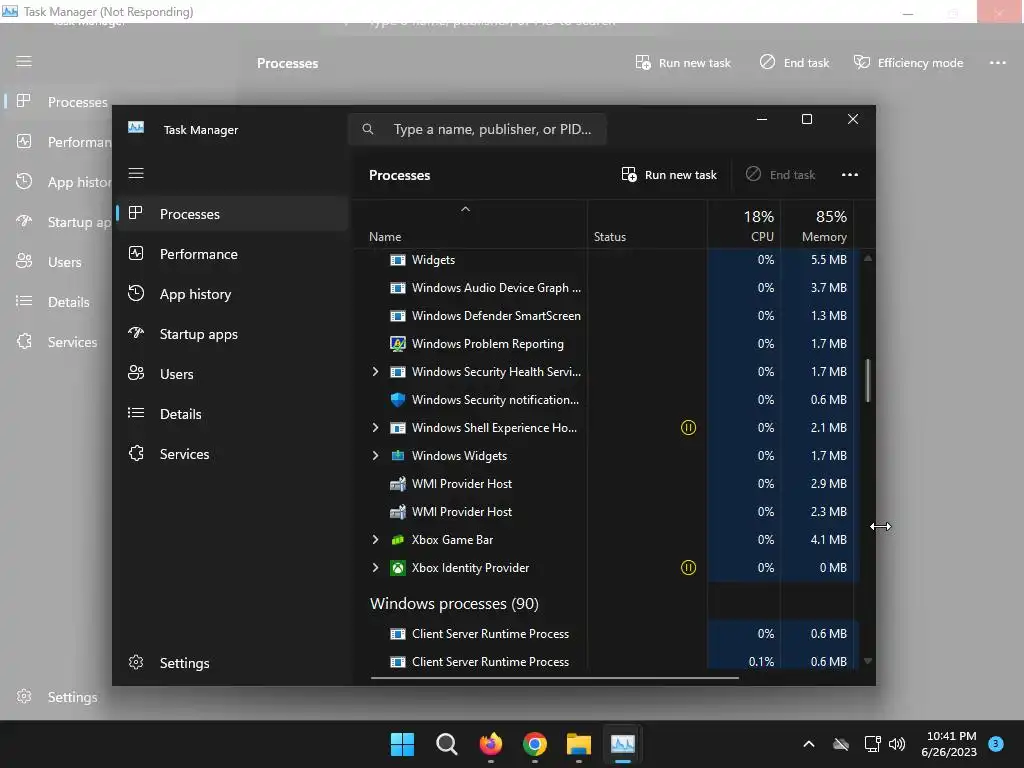Click Xbox Identity Provider icon

coord(398,568)
